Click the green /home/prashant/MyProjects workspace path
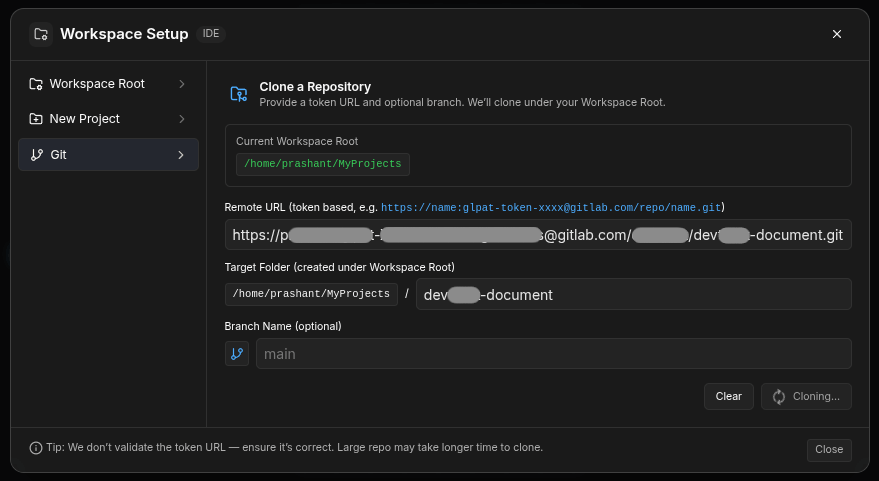The image size is (879, 481). coord(323,164)
